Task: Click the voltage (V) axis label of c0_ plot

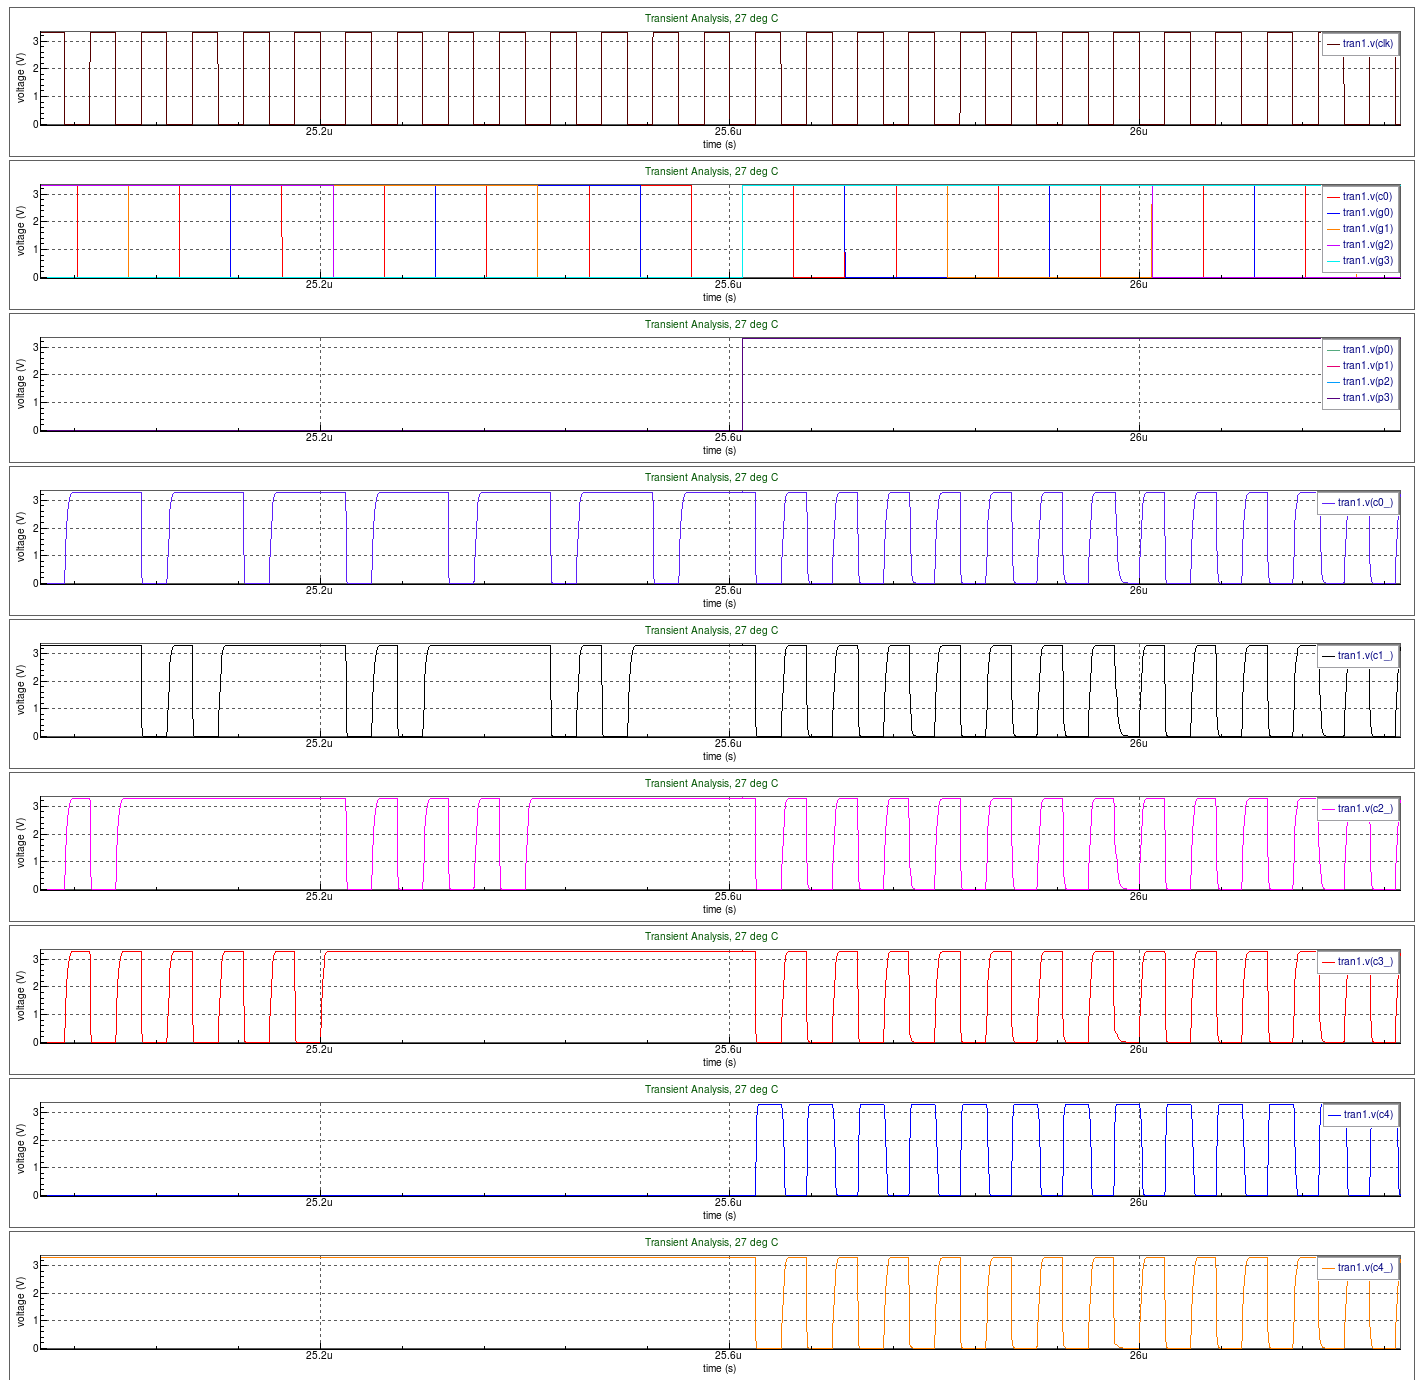Action: point(21,537)
